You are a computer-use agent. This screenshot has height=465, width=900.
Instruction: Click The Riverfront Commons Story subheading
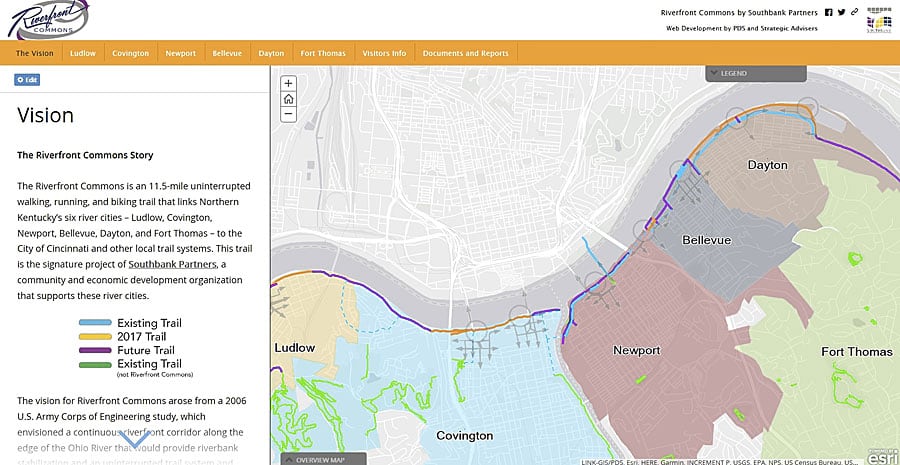85,155
